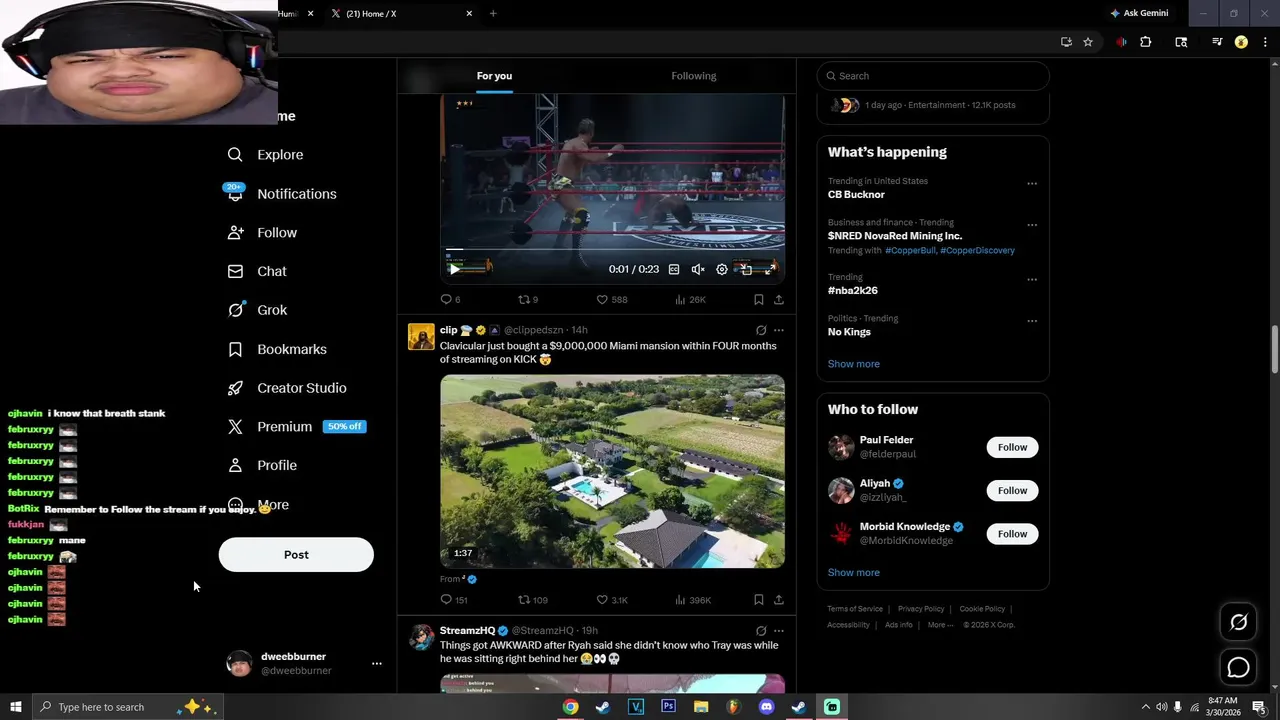1280x720 pixels.
Task: Play the wrestling video
Action: (x=455, y=269)
